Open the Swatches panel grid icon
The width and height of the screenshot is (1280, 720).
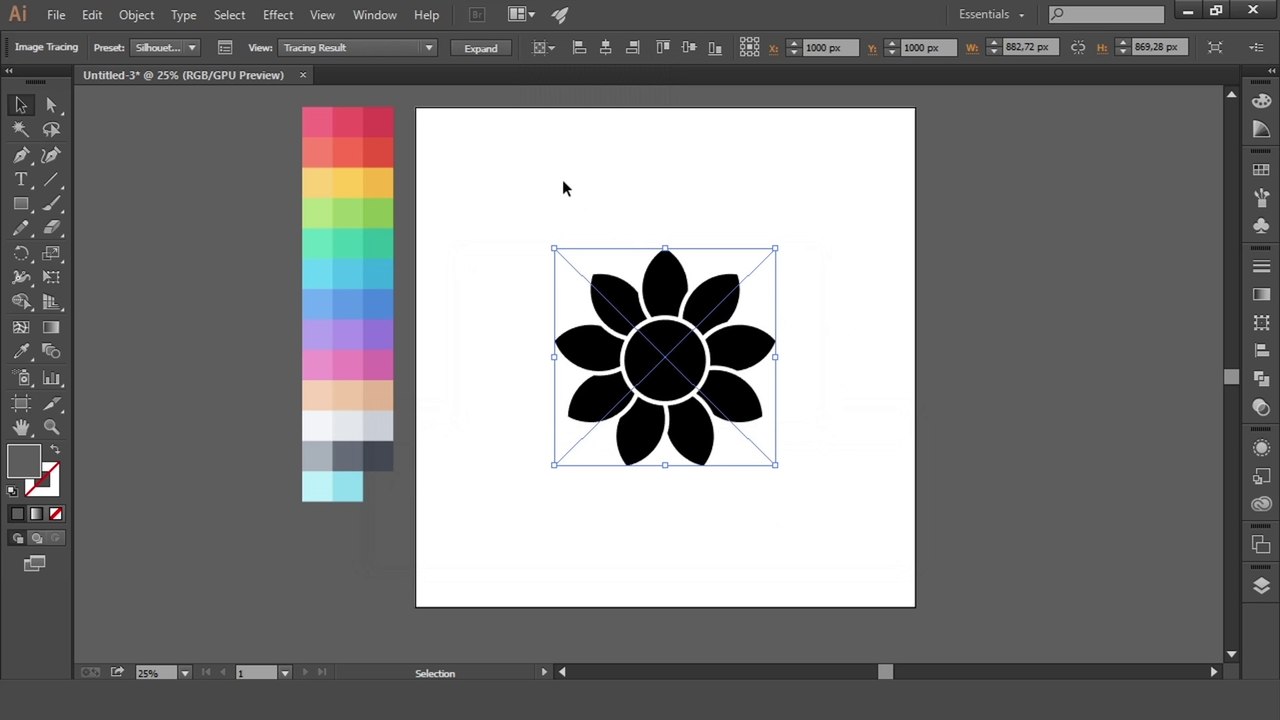pos(1261,170)
